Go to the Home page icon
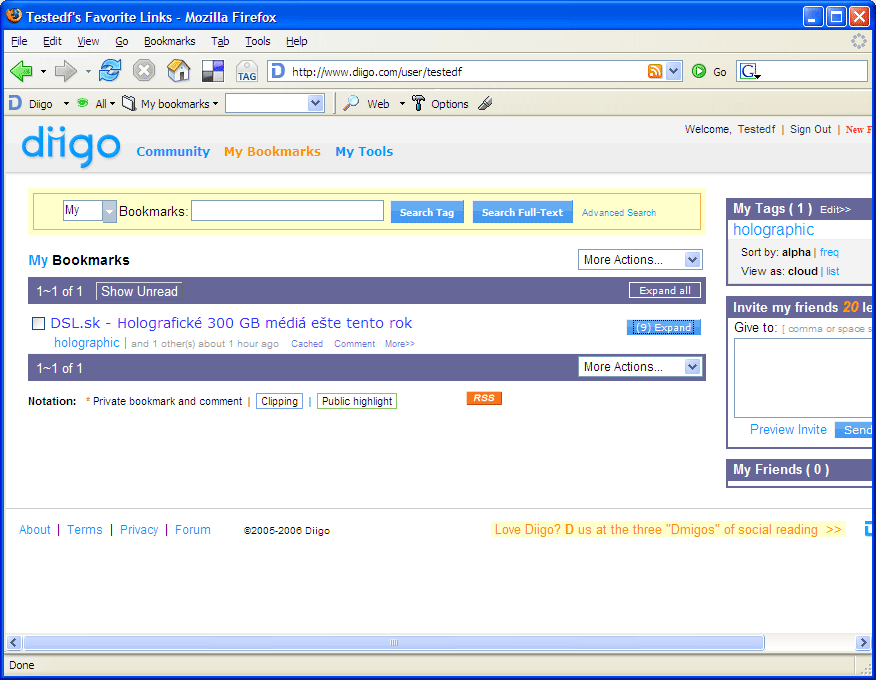 click(x=179, y=71)
